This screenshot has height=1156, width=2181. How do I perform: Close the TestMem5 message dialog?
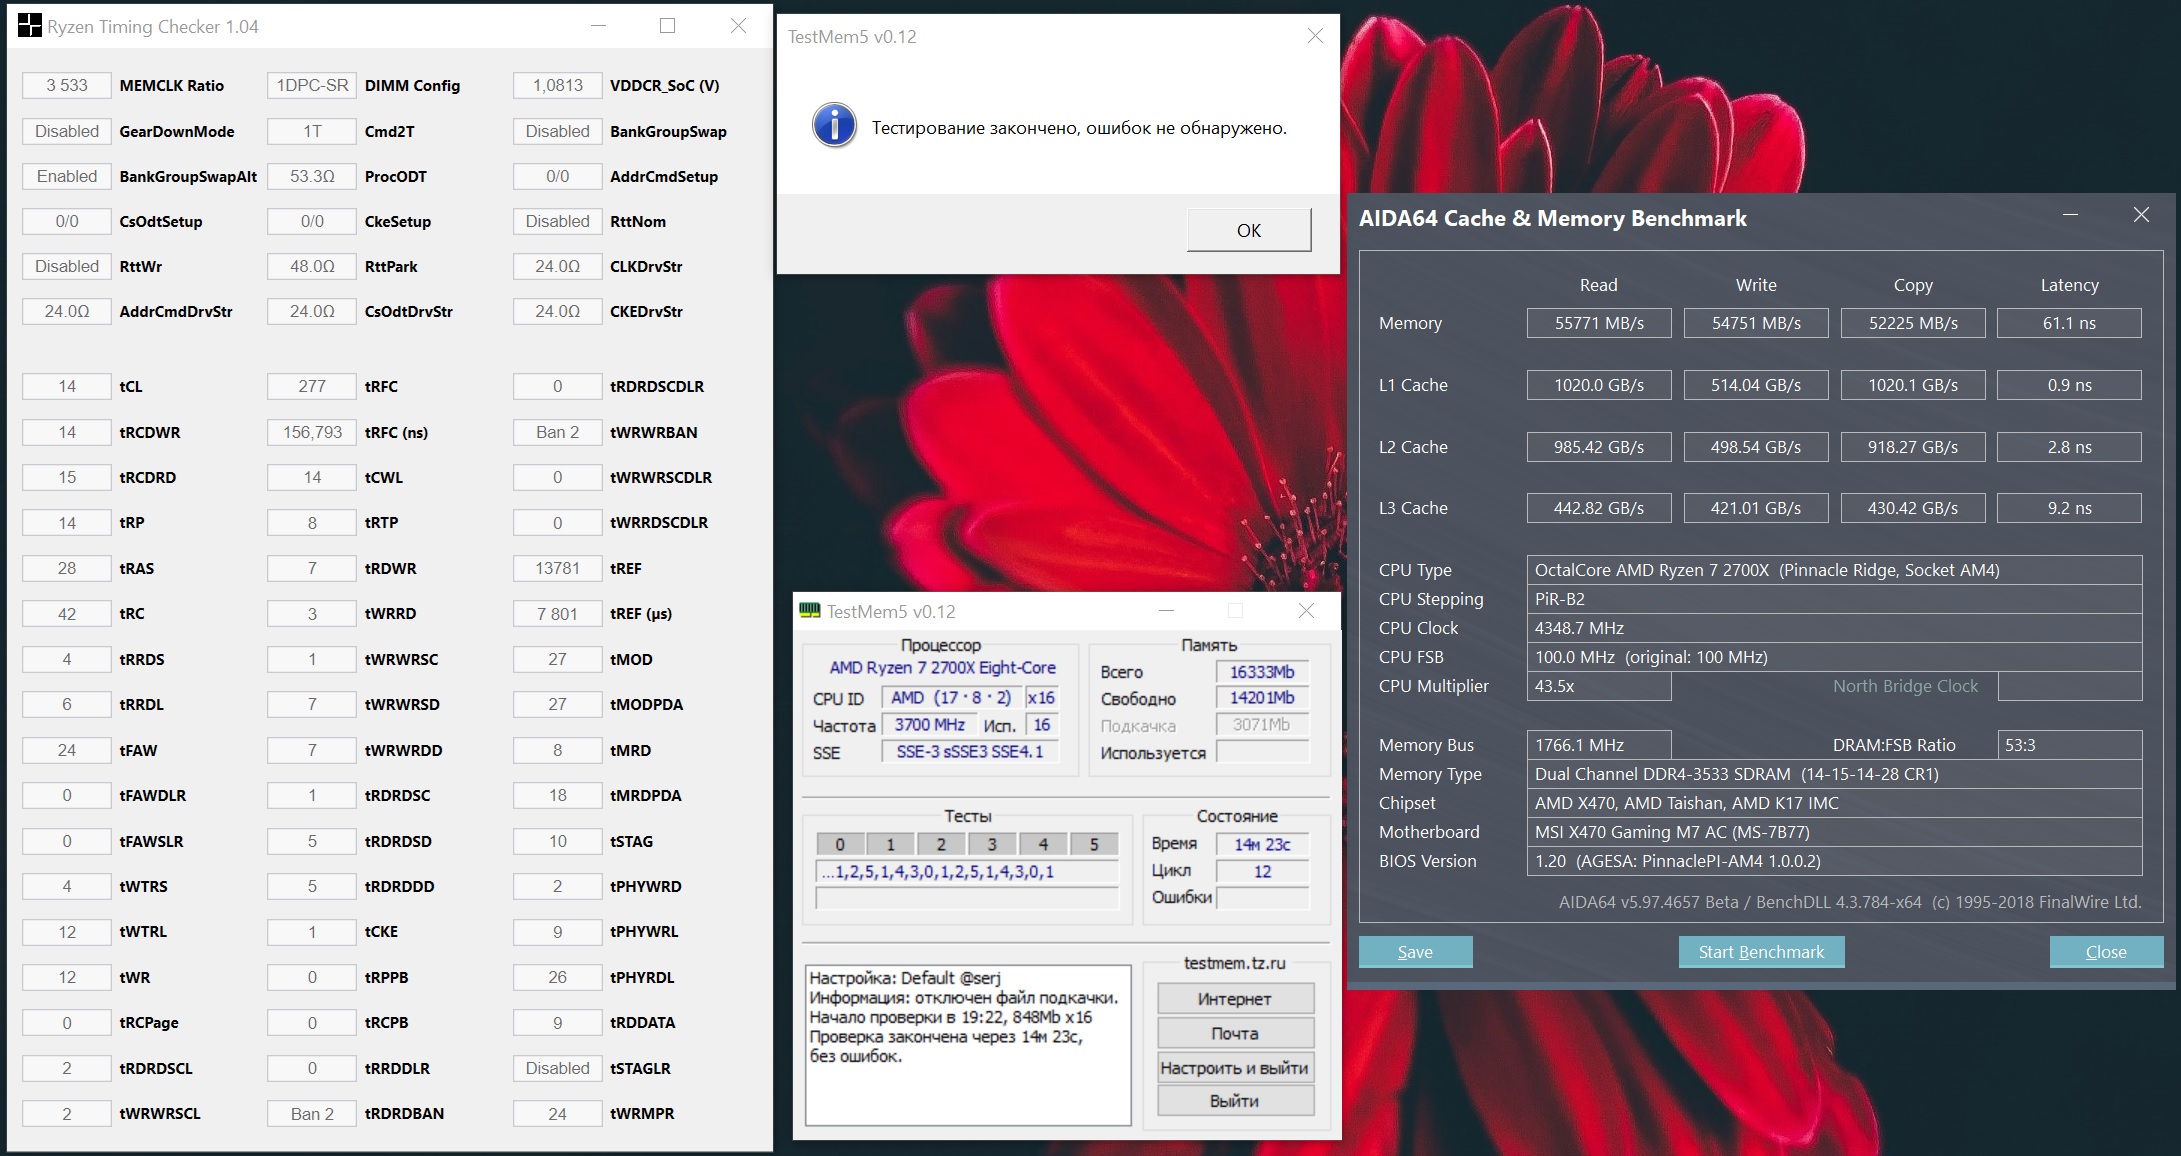(1315, 36)
